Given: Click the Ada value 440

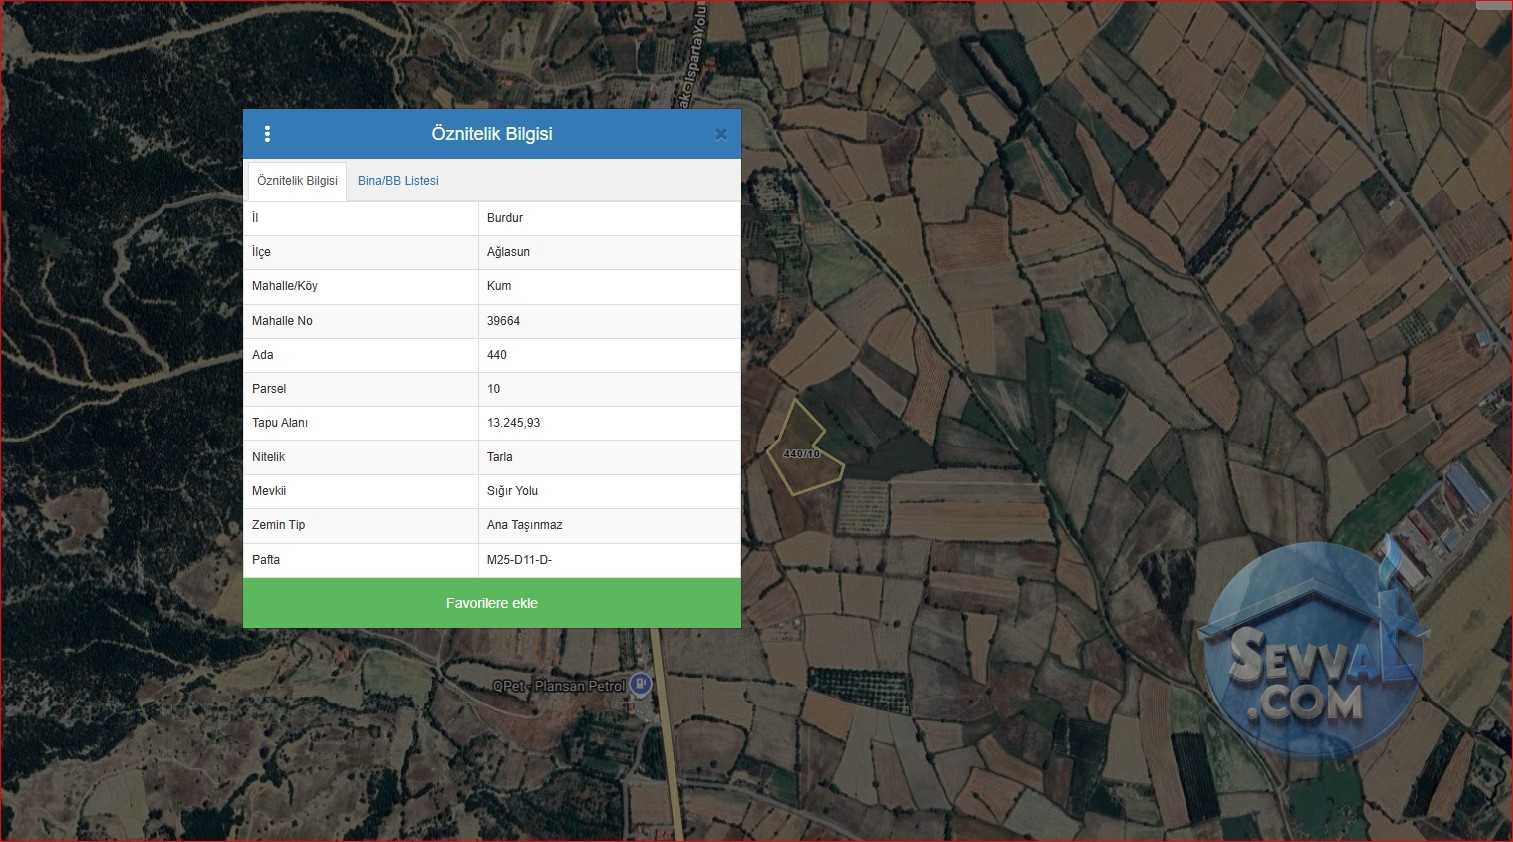Looking at the screenshot, I should 497,355.
